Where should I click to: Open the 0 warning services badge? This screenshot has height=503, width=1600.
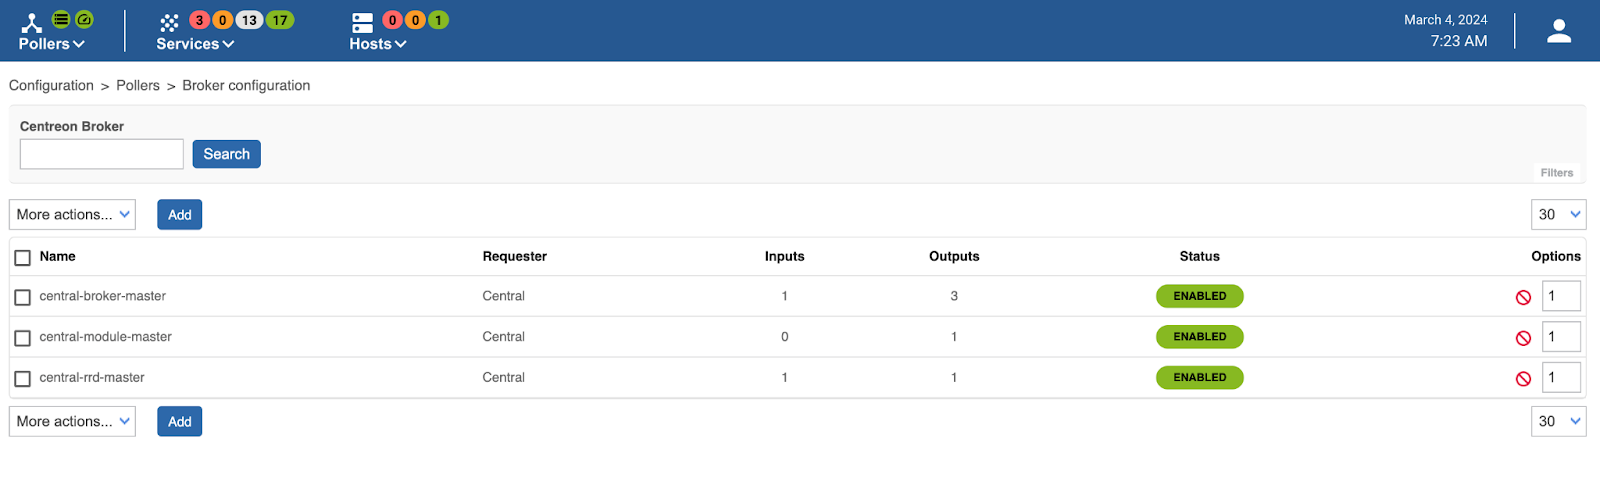point(222,20)
